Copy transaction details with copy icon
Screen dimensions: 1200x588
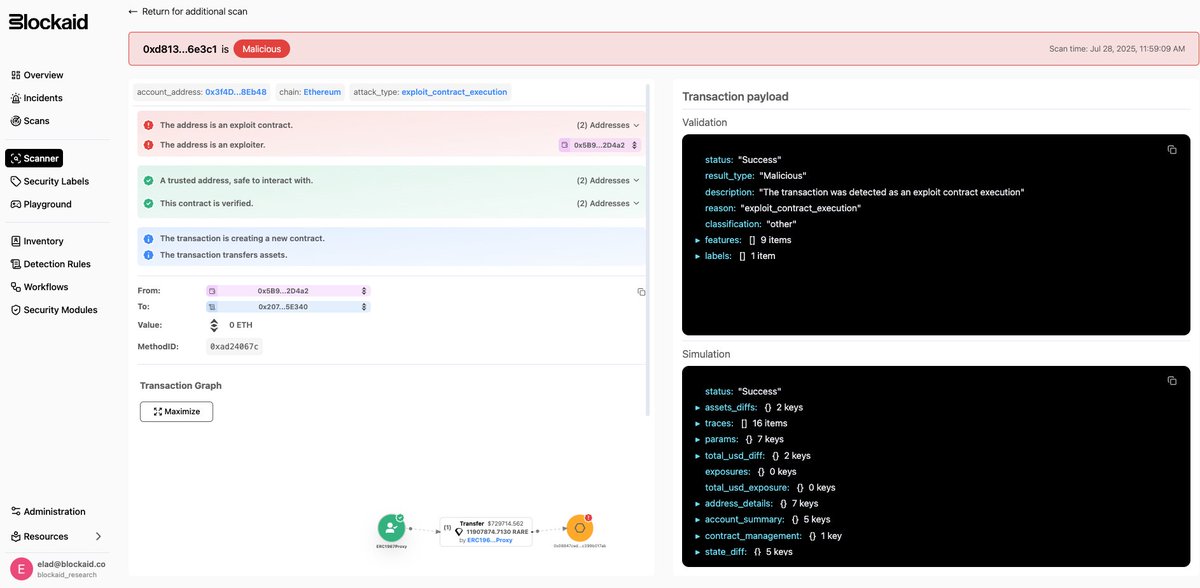tap(641, 292)
